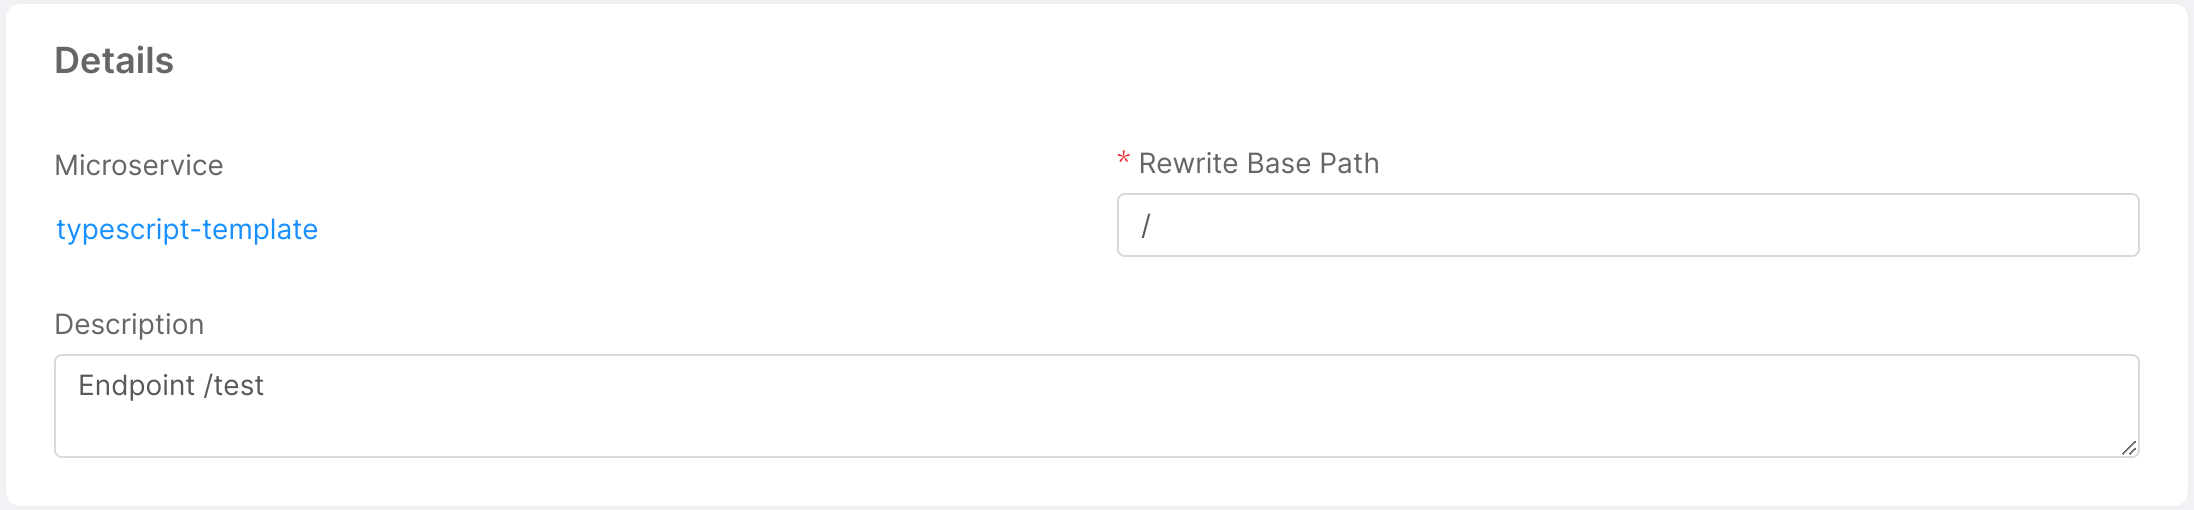Focus the Description text area
Image resolution: width=2194 pixels, height=510 pixels.
1096,406
